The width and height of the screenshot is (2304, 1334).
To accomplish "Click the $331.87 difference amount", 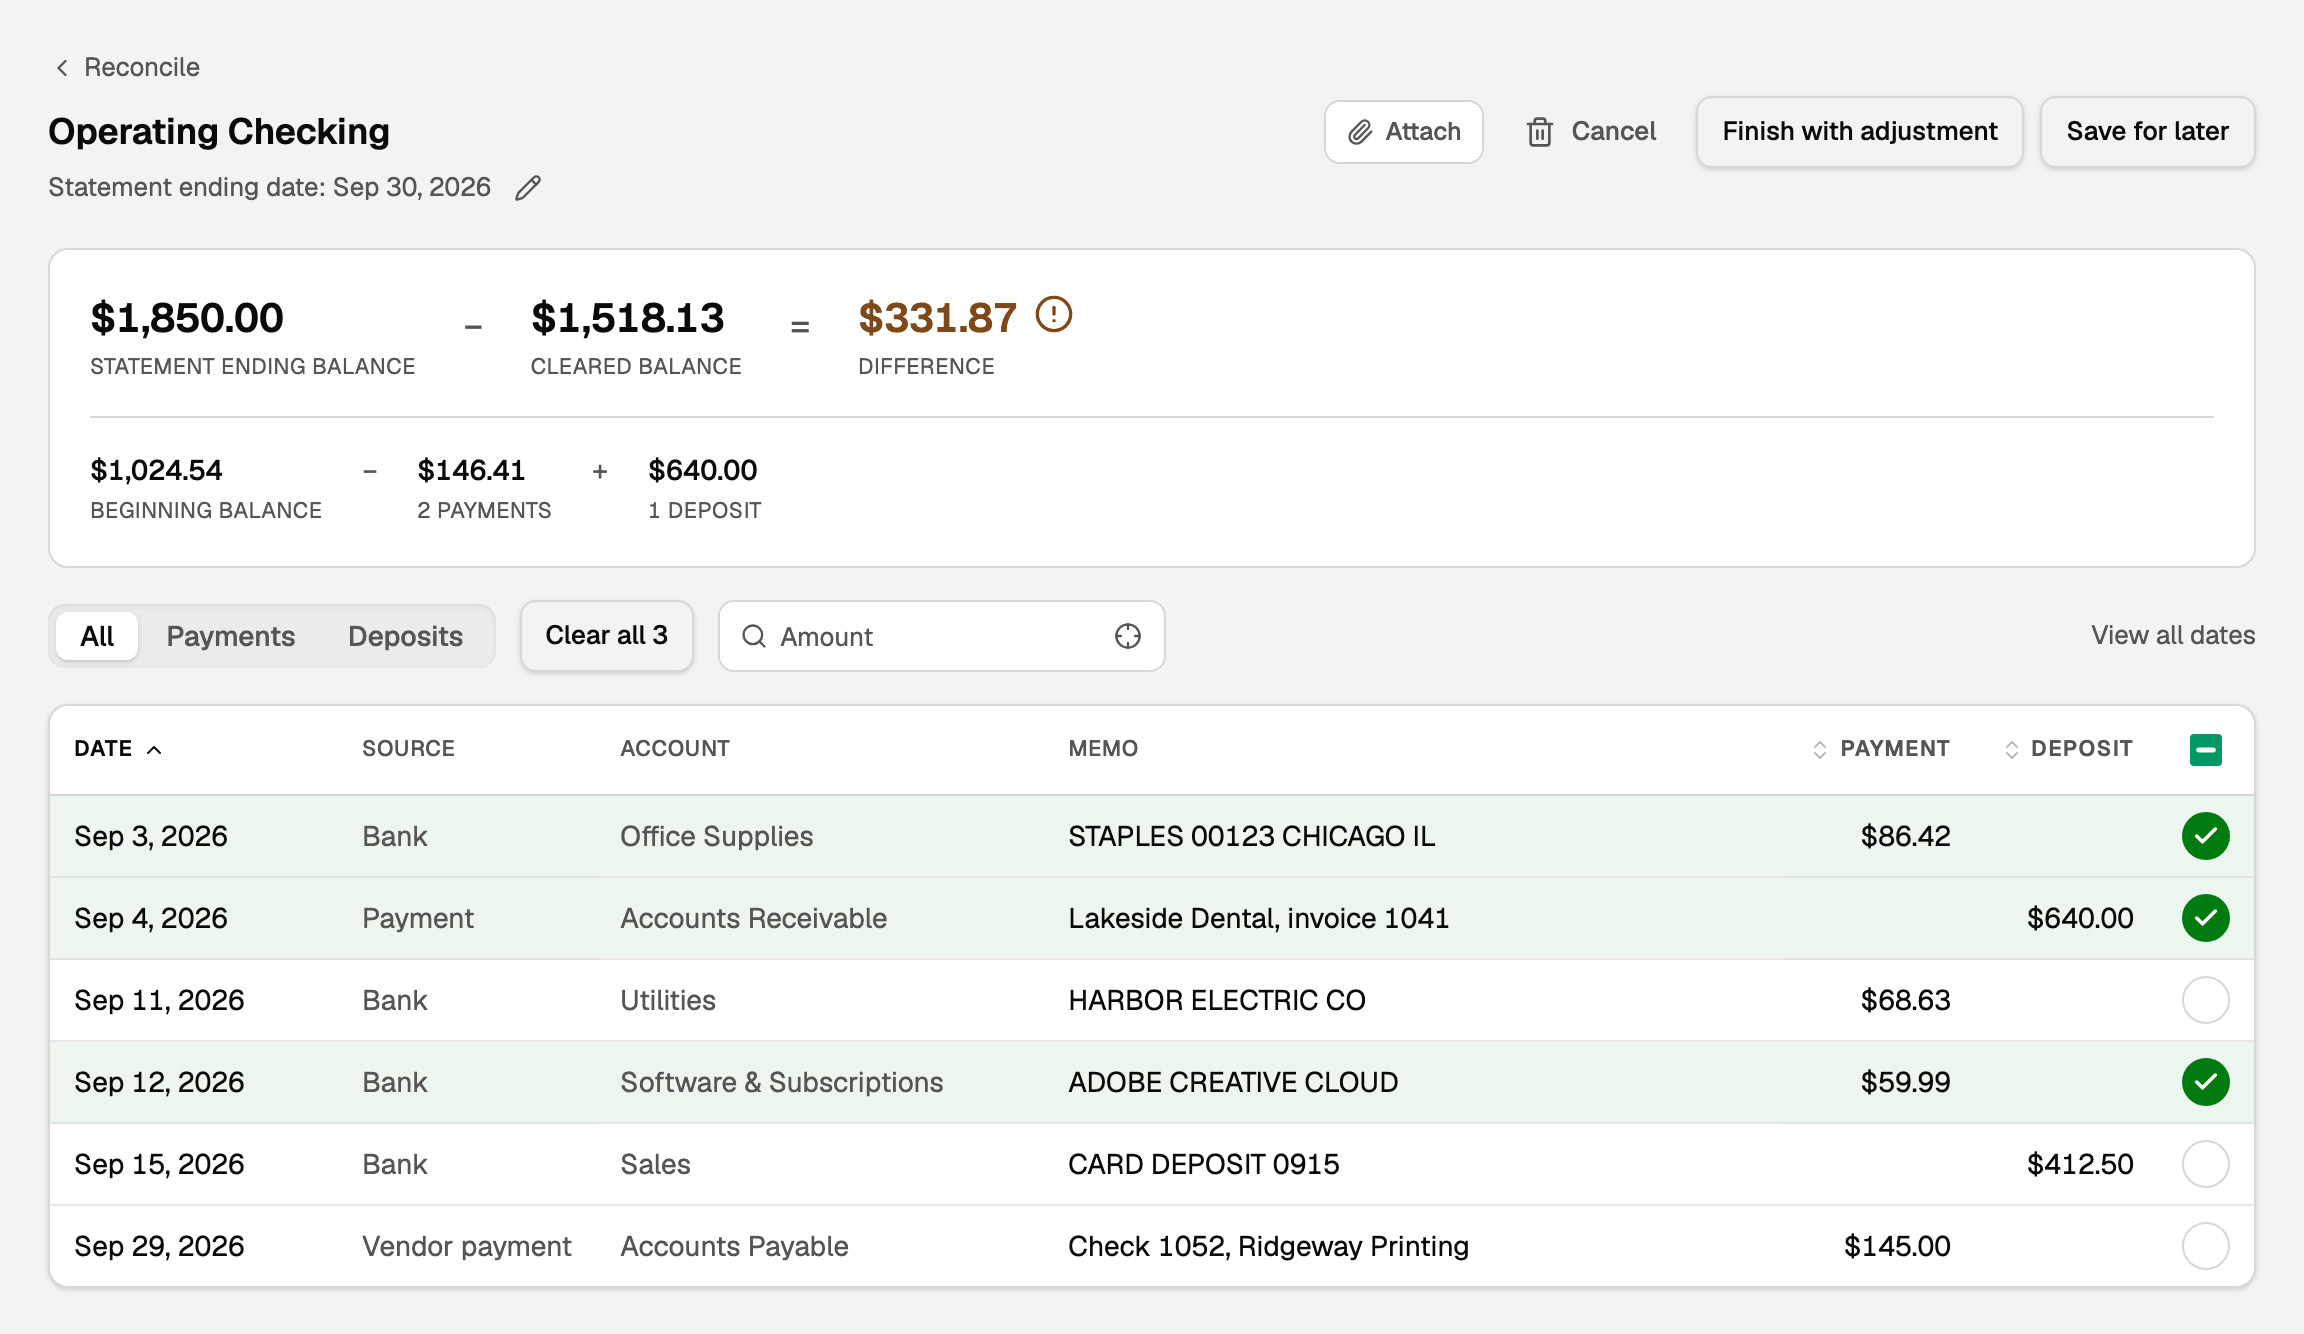I will click(x=937, y=318).
